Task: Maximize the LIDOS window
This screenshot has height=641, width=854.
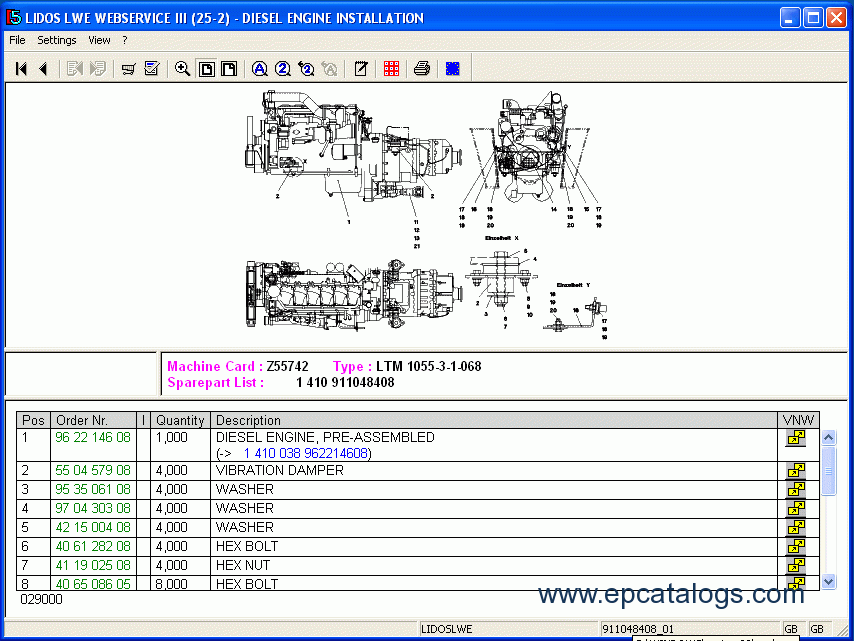Action: [813, 18]
